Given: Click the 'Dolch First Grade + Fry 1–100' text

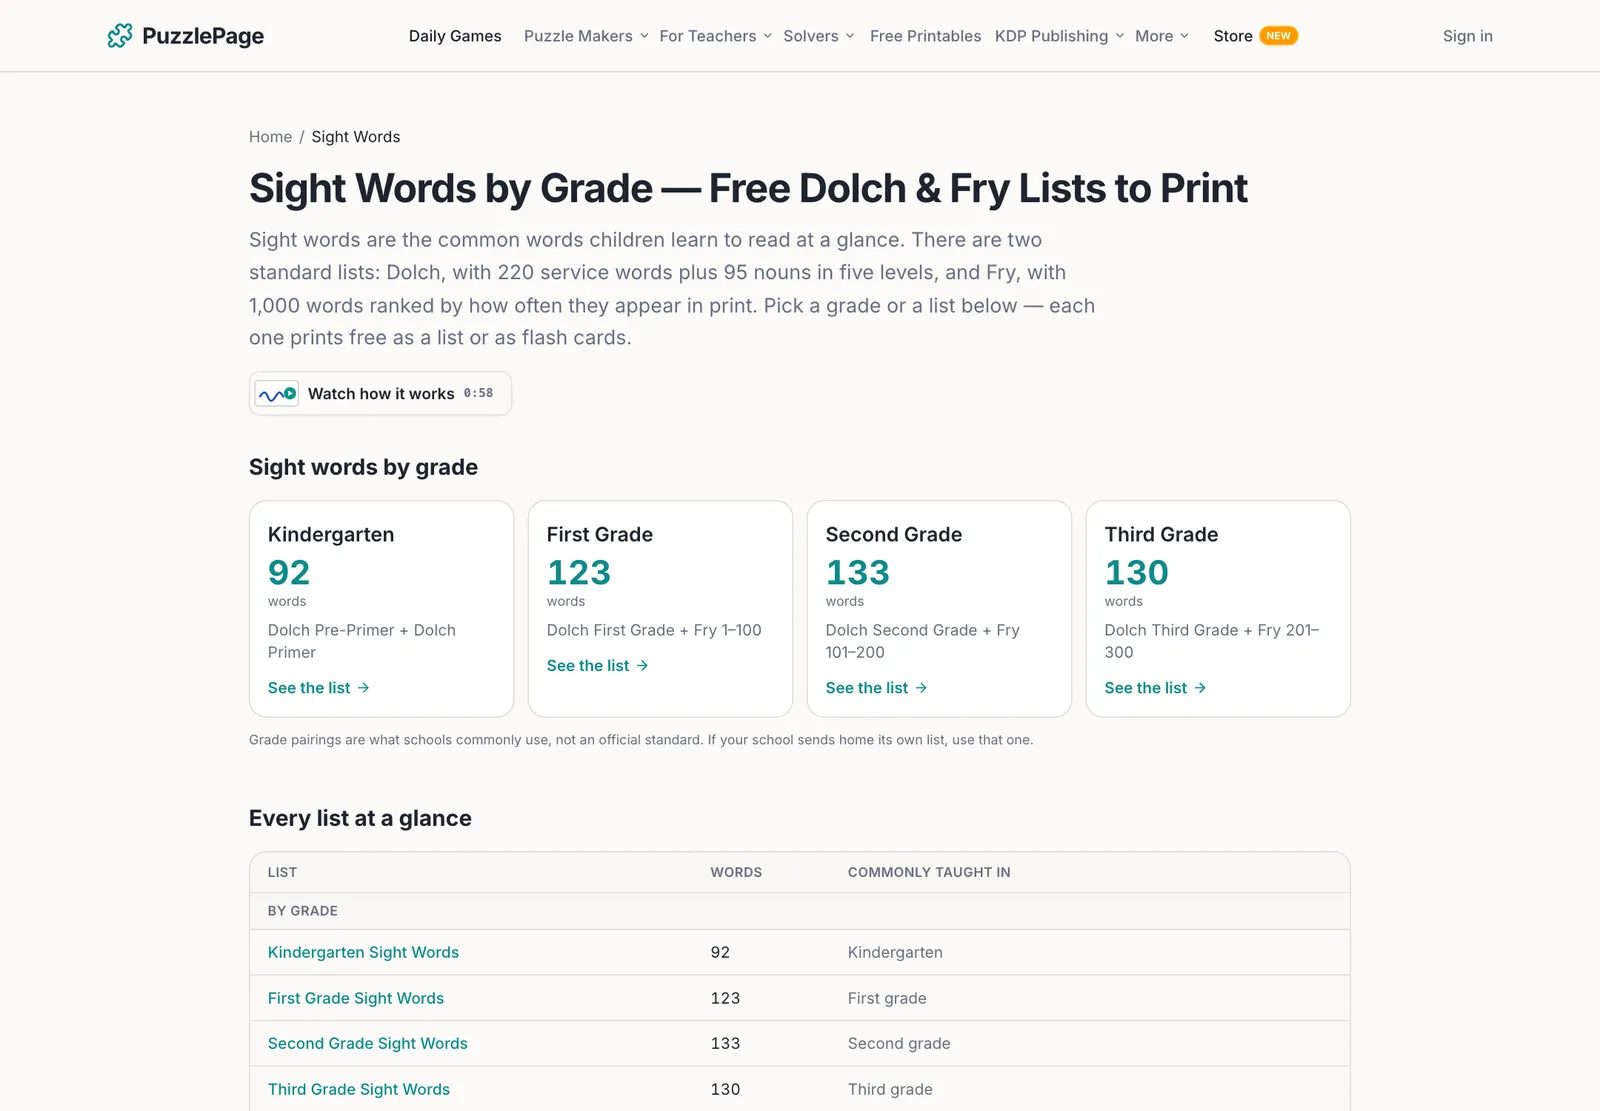Looking at the screenshot, I should point(654,630).
